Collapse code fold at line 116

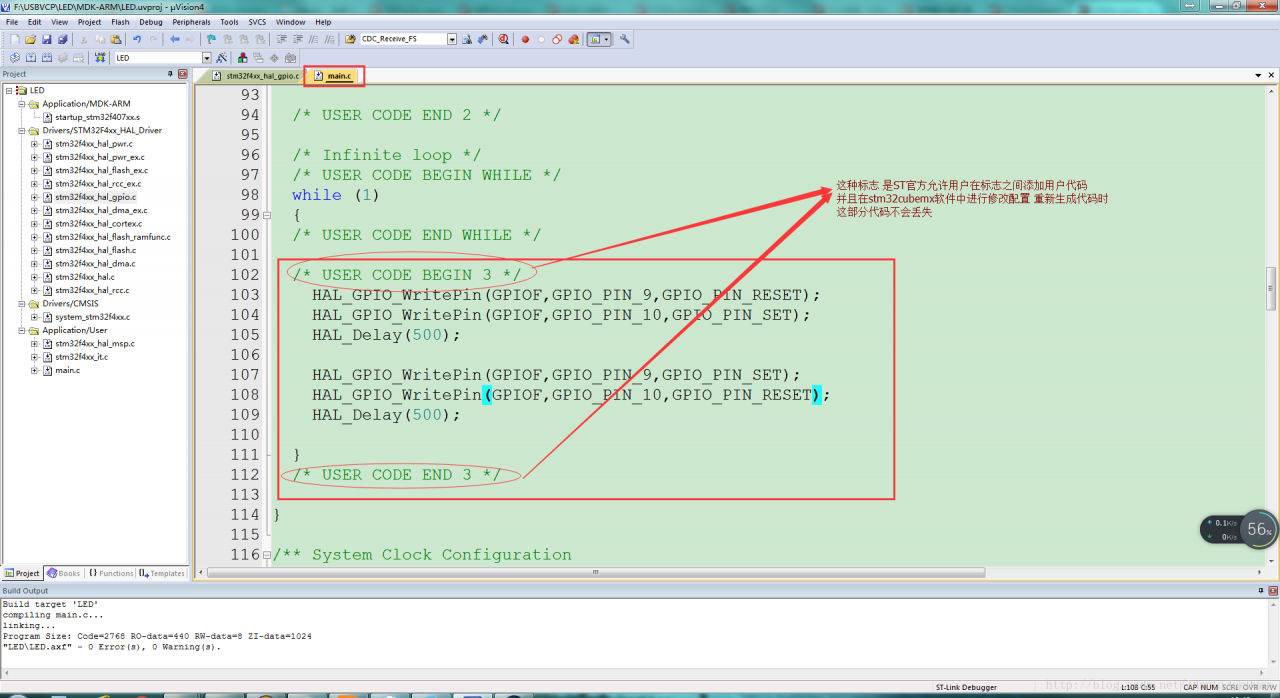point(267,555)
